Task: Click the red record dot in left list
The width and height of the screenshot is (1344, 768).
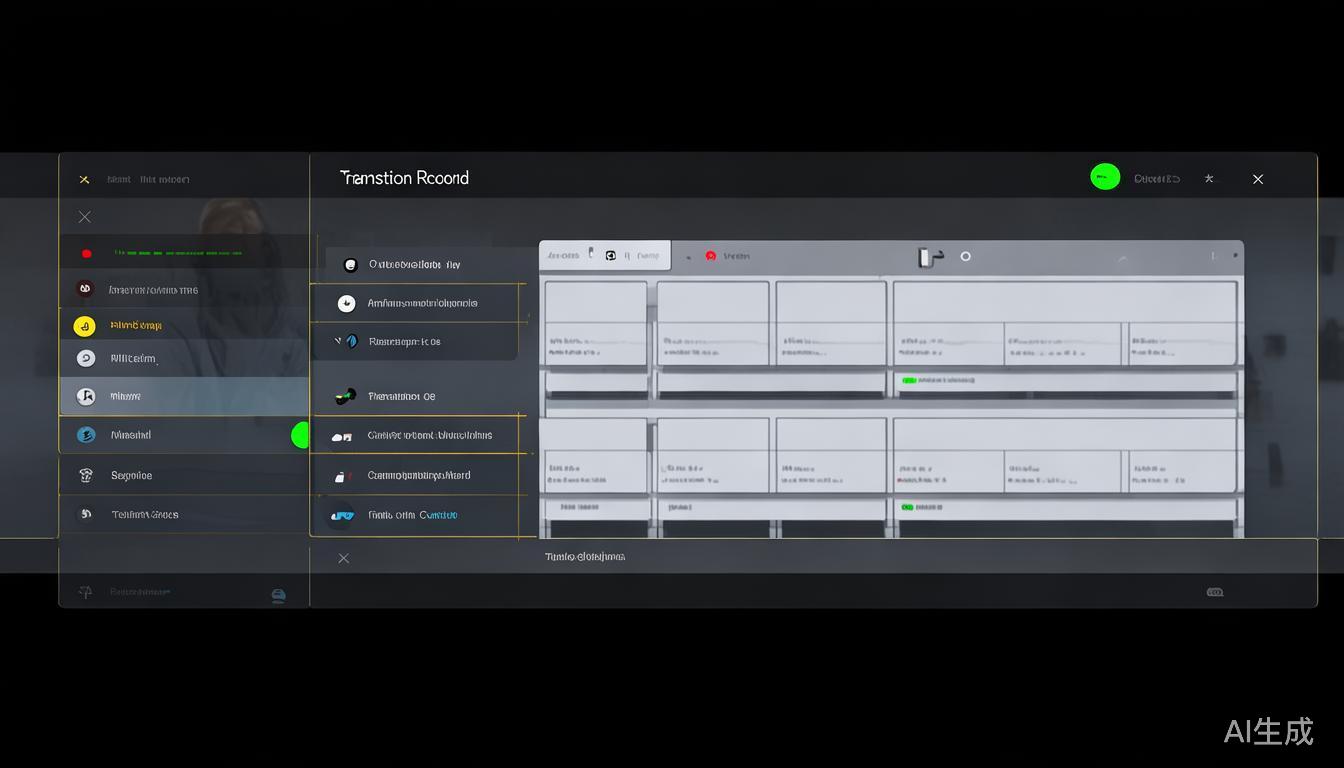Action: [x=87, y=254]
